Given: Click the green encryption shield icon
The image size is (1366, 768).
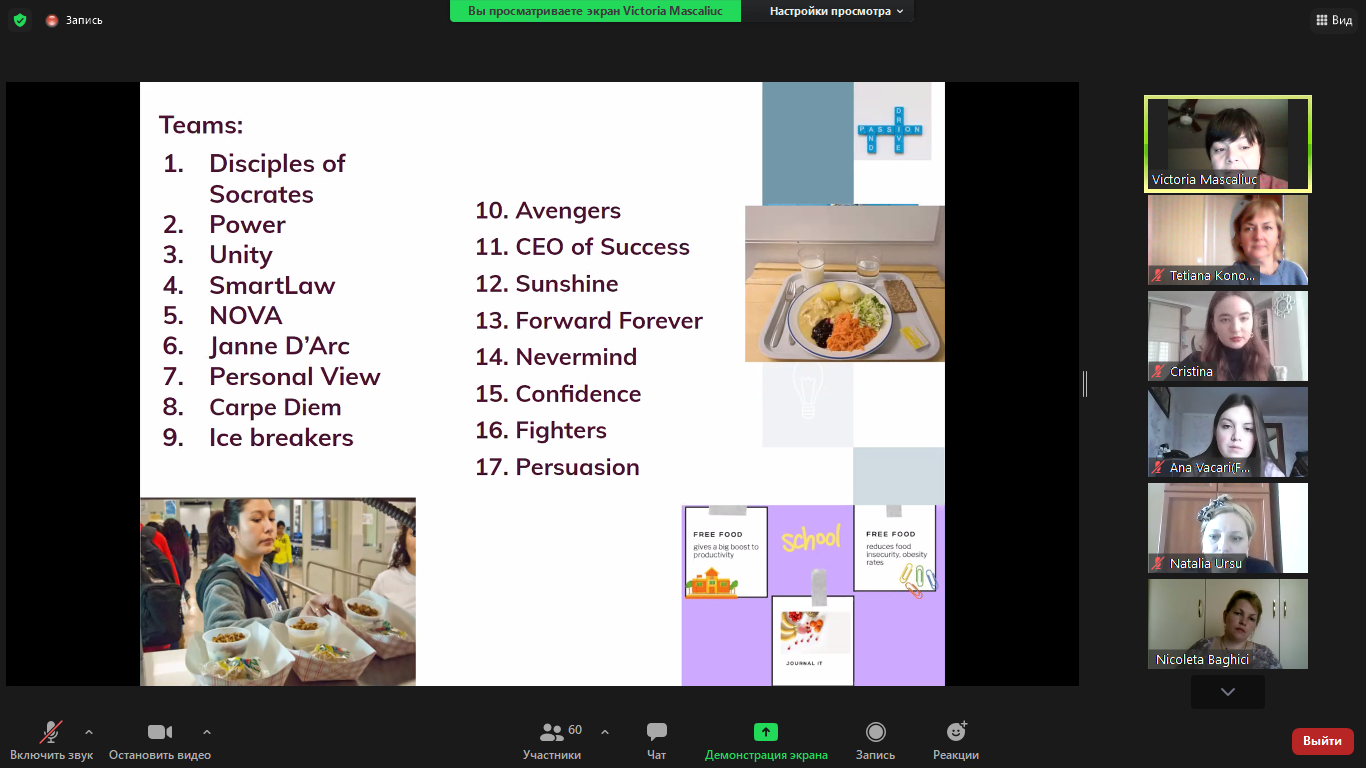Looking at the screenshot, I should tap(20, 20).
